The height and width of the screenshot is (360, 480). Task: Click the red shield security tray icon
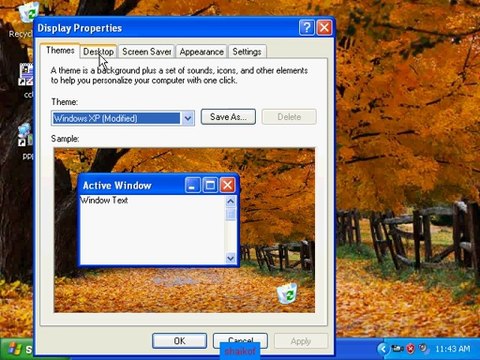411,349
